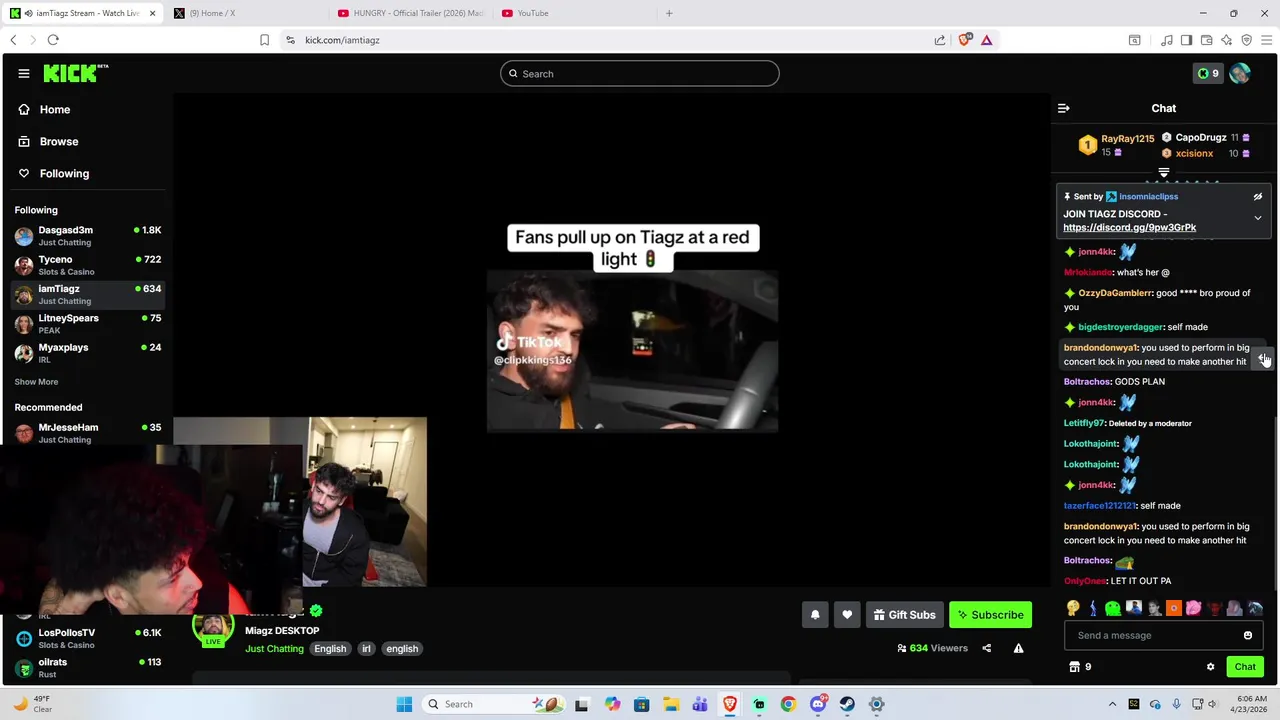Image resolution: width=1280 pixels, height=720 pixels.
Task: Click RayRay1215 in gift leaderboard
Action: pyautogui.click(x=1127, y=139)
